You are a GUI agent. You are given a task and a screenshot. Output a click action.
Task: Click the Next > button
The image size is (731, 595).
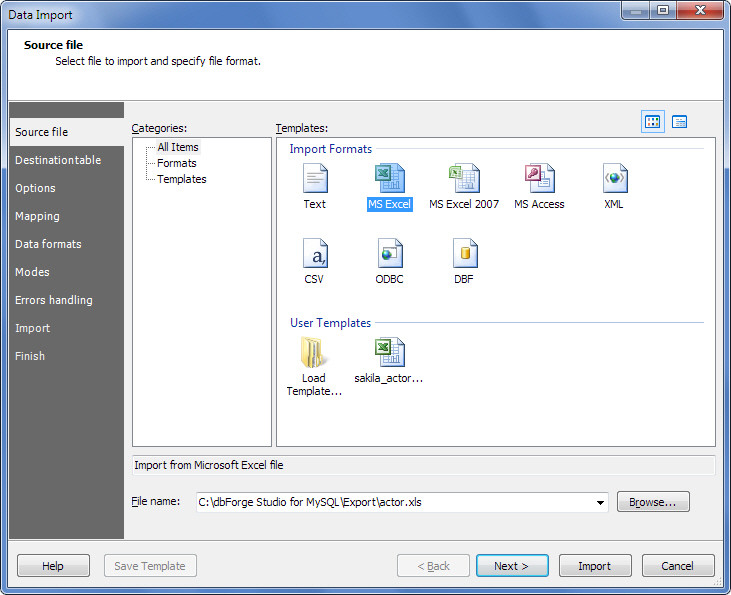512,566
